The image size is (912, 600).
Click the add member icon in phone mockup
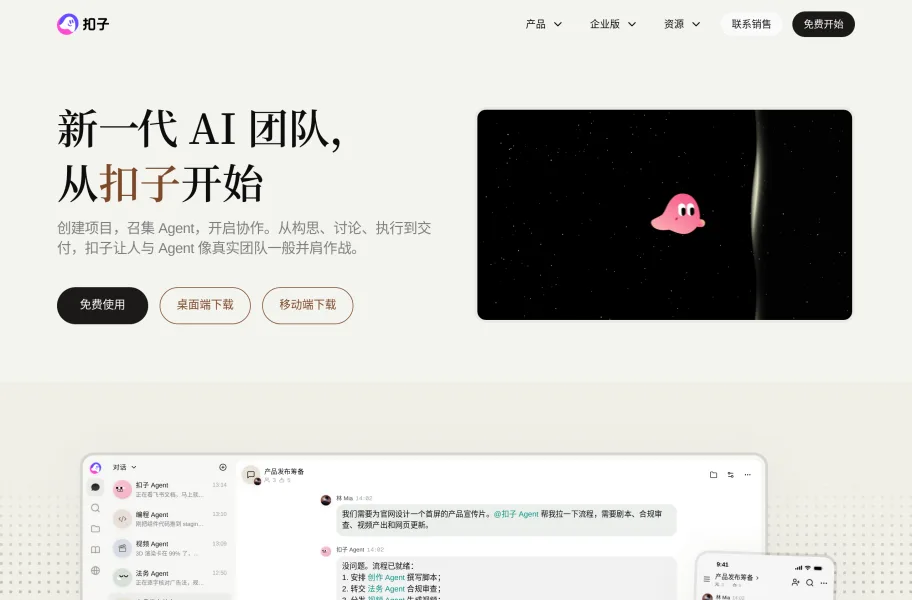point(796,582)
